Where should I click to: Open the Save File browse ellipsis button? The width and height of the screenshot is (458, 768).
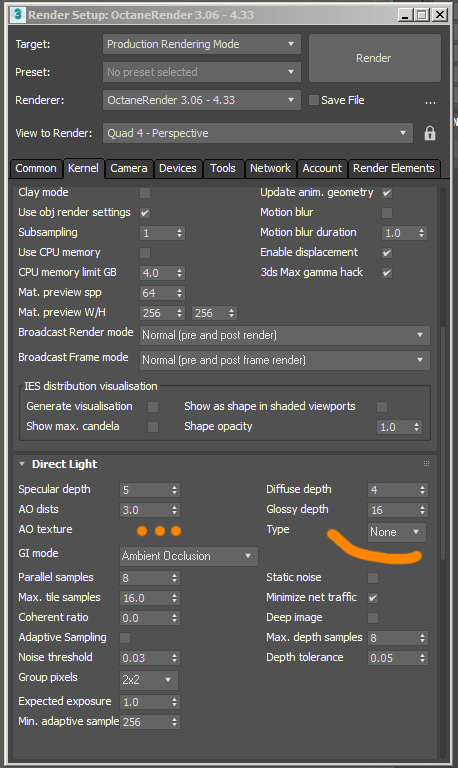[x=430, y=102]
